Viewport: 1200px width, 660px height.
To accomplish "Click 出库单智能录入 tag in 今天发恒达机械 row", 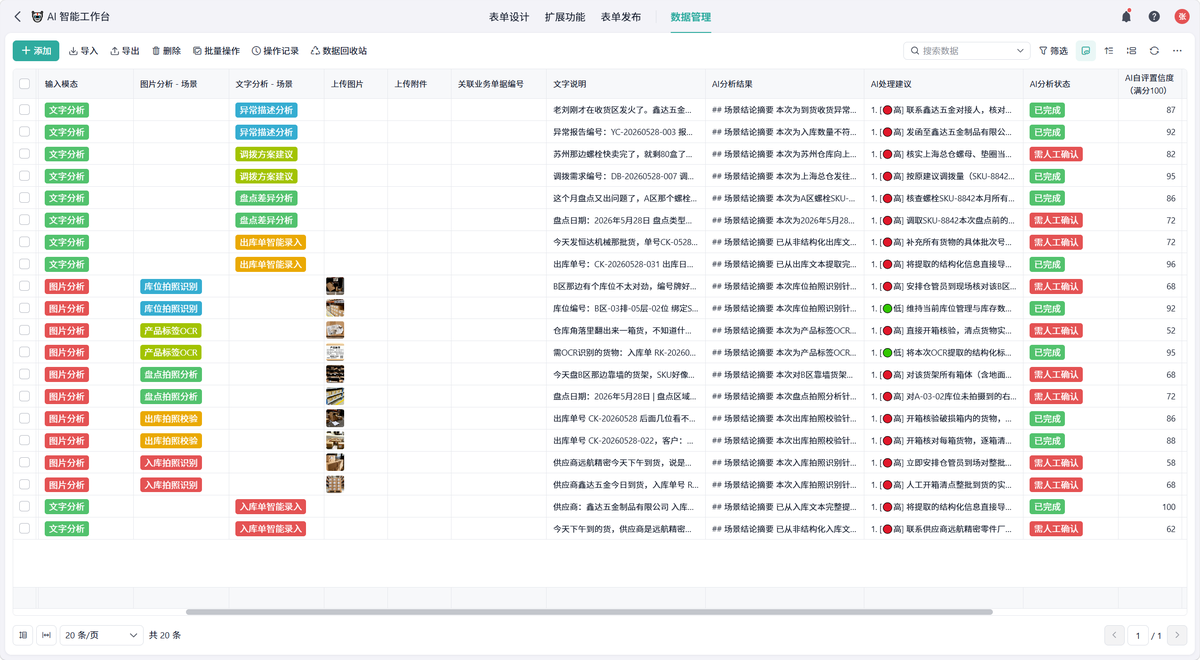I will point(270,242).
